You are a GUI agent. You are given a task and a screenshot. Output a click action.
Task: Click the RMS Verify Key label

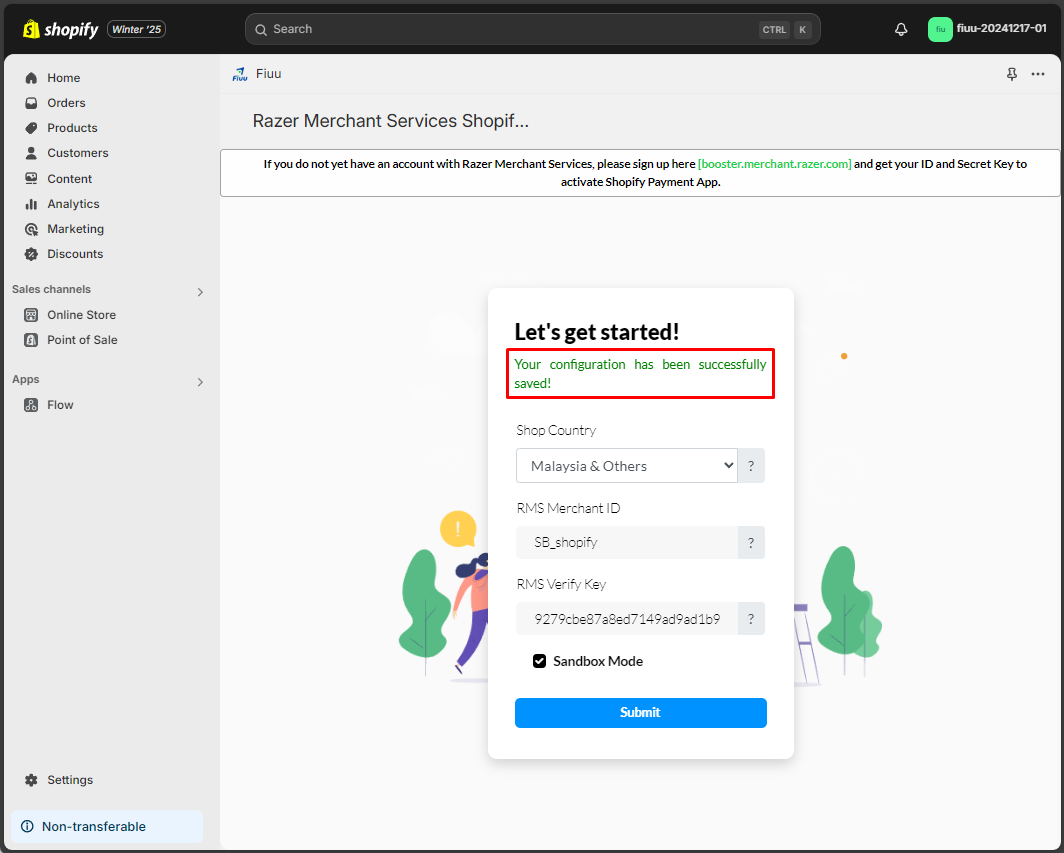[561, 584]
